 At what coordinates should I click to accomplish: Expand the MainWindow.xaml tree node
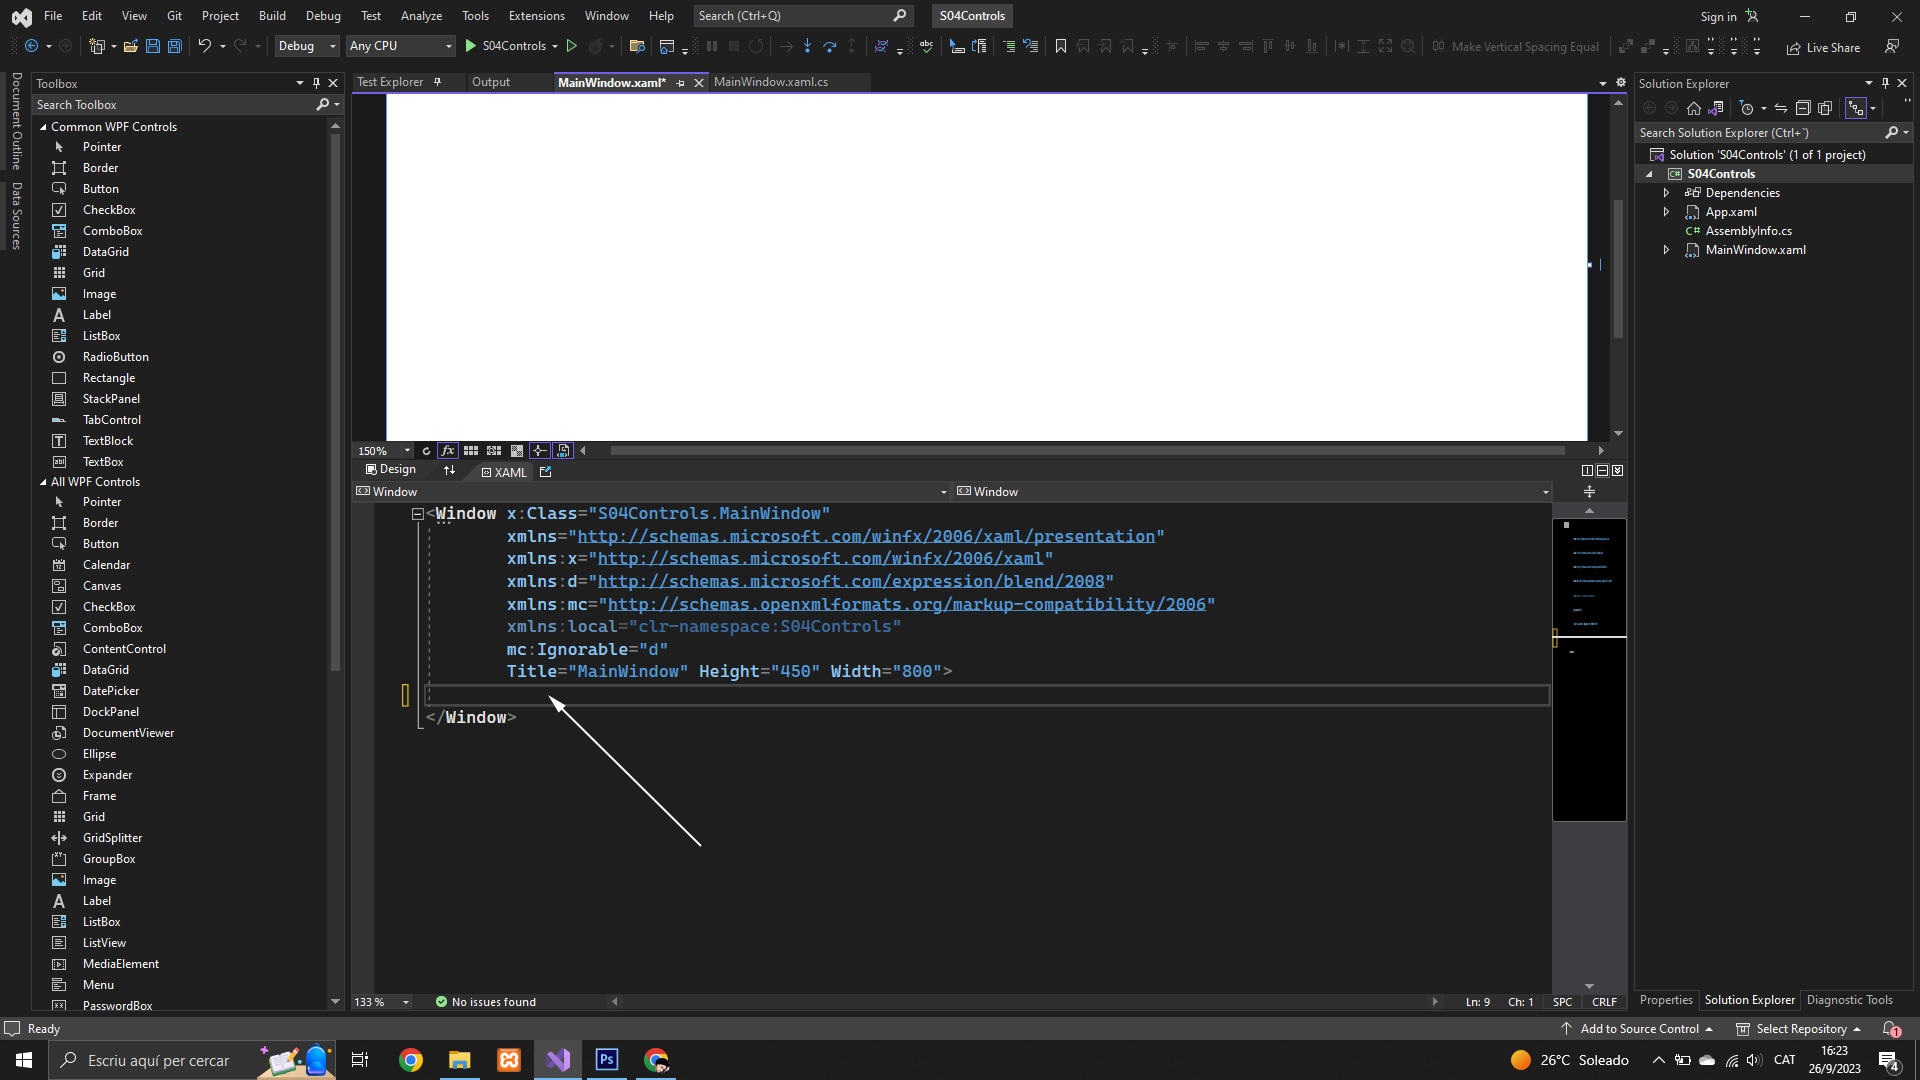[1666, 250]
